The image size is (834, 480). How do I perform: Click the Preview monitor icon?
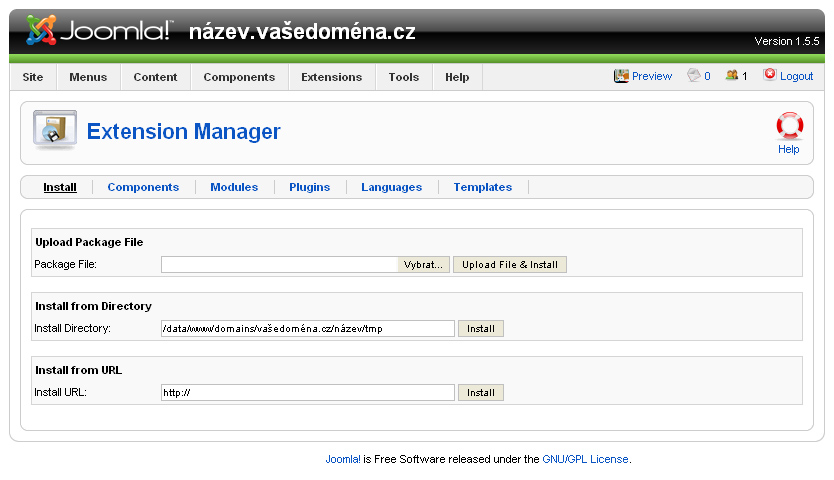tap(621, 76)
